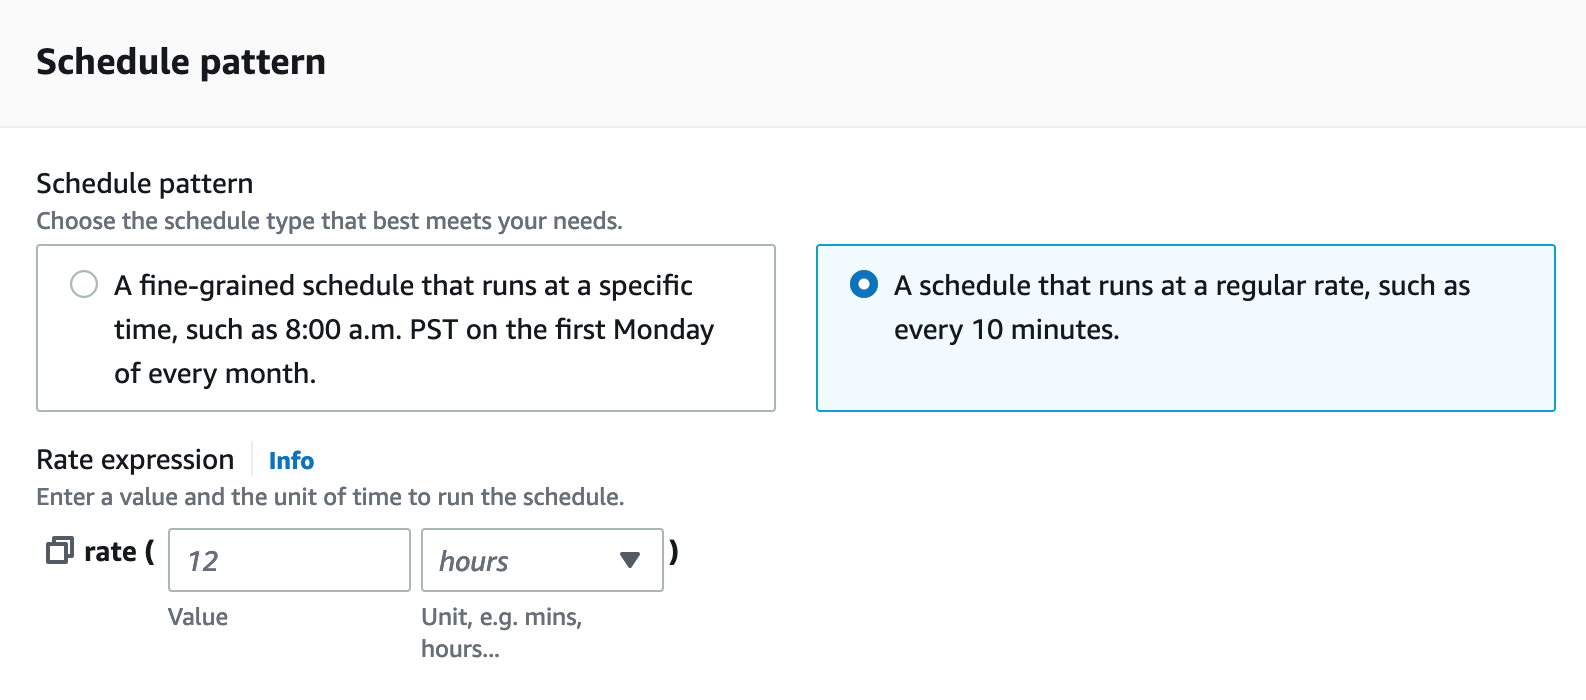Click the 'Enter a value and the unit' hint
The width and height of the screenshot is (1586, 700).
330,497
